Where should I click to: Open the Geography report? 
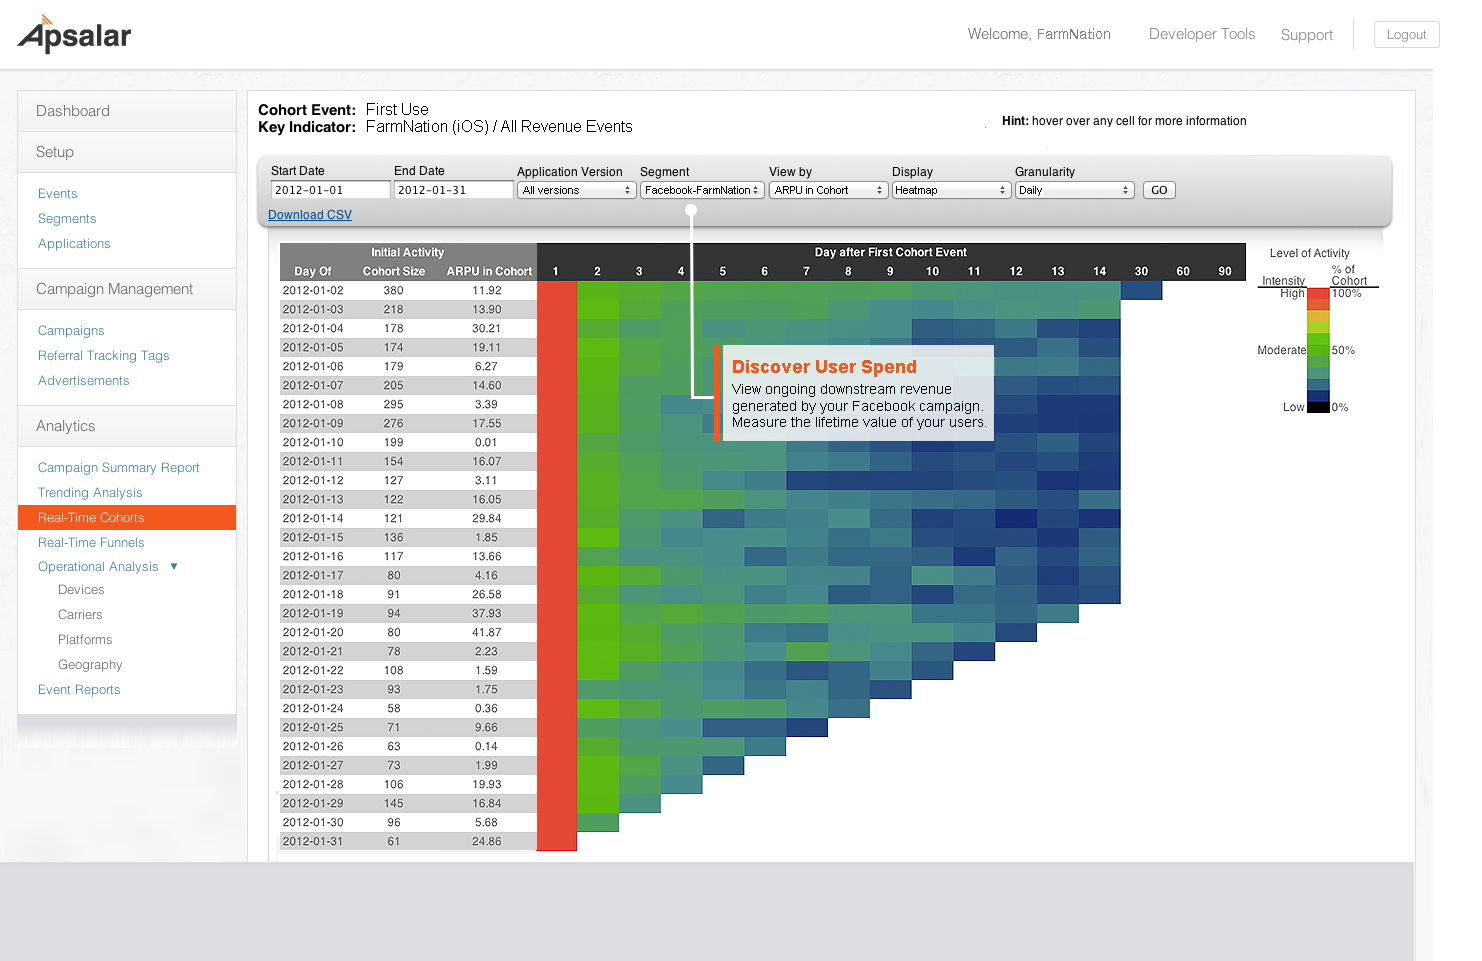click(x=90, y=665)
